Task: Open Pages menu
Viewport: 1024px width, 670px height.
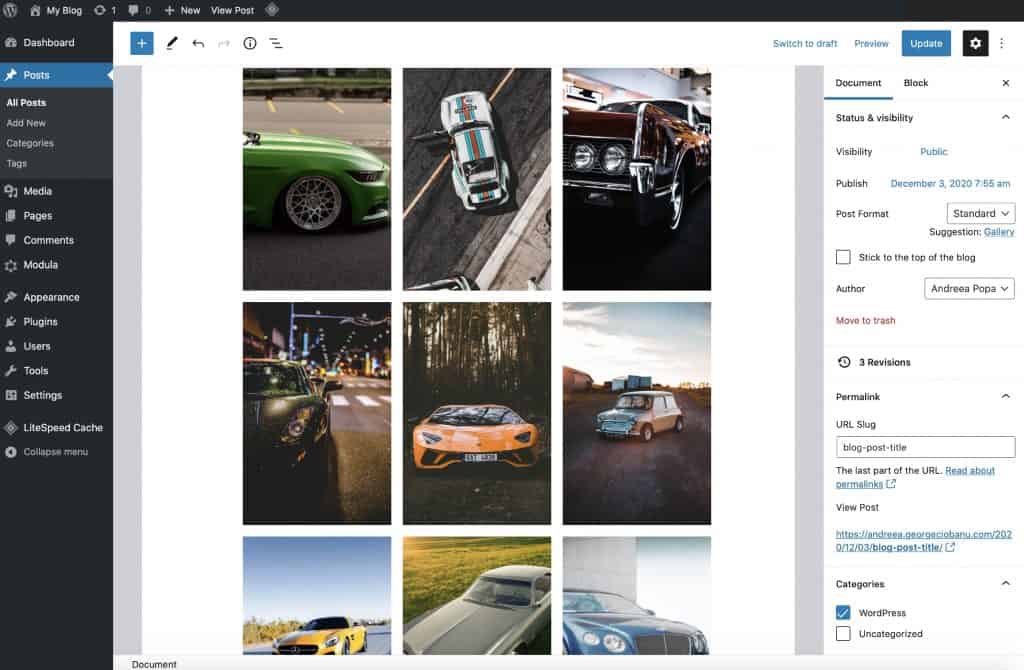Action: click(56, 215)
